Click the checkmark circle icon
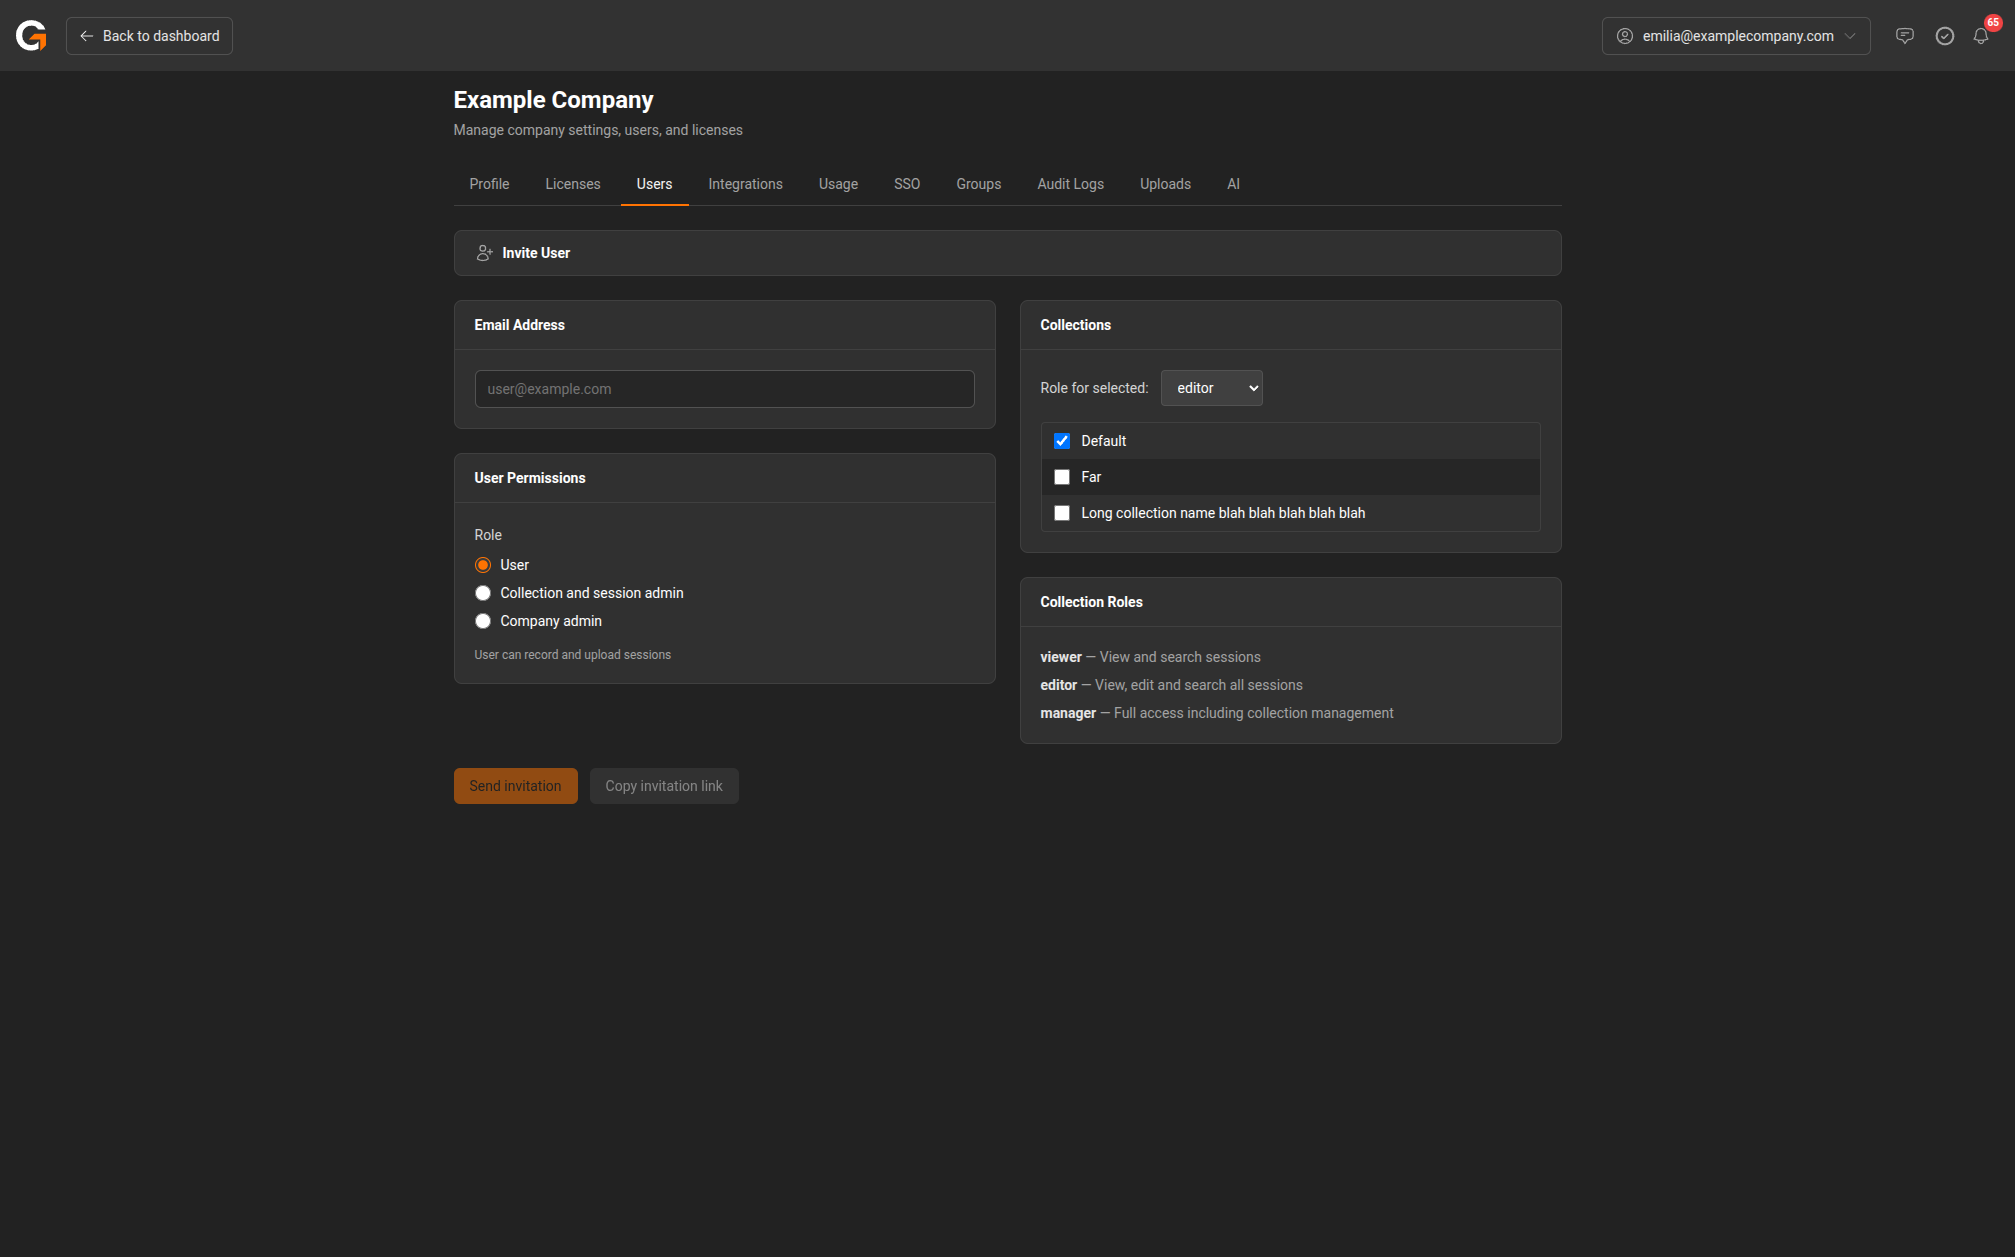 [x=1944, y=36]
